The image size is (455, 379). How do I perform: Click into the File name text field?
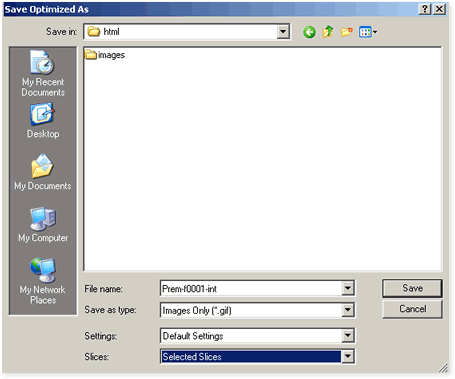point(251,288)
